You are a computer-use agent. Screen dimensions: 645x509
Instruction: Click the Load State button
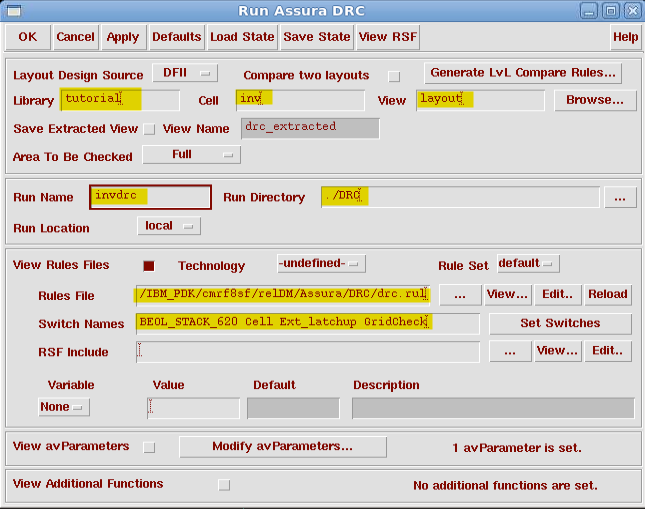pos(242,37)
